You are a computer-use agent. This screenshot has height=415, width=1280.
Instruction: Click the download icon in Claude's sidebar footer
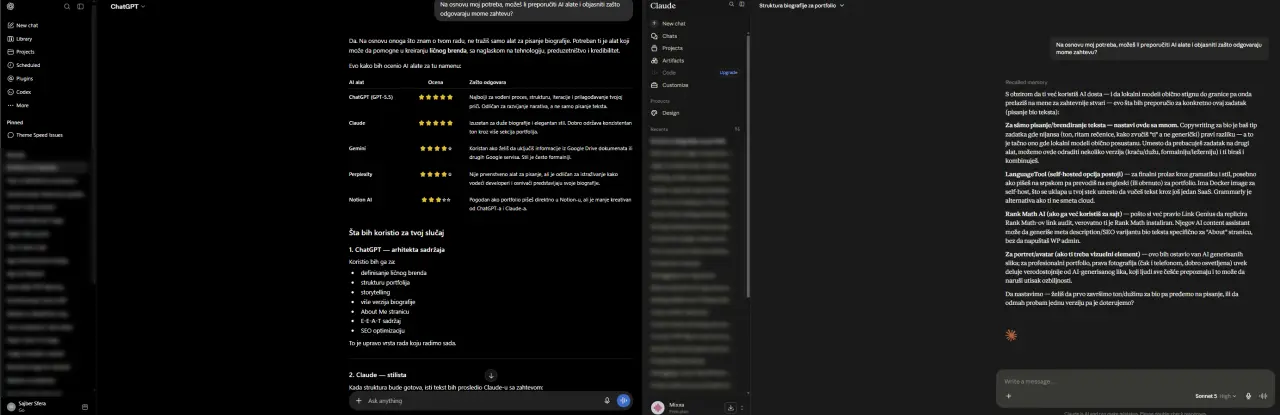coord(730,407)
